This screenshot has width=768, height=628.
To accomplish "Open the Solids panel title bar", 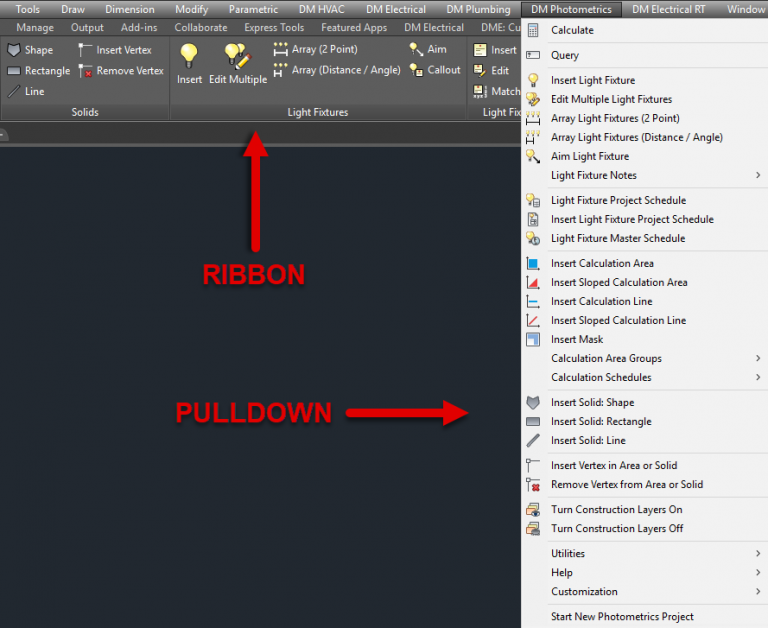I will pyautogui.click(x=85, y=112).
